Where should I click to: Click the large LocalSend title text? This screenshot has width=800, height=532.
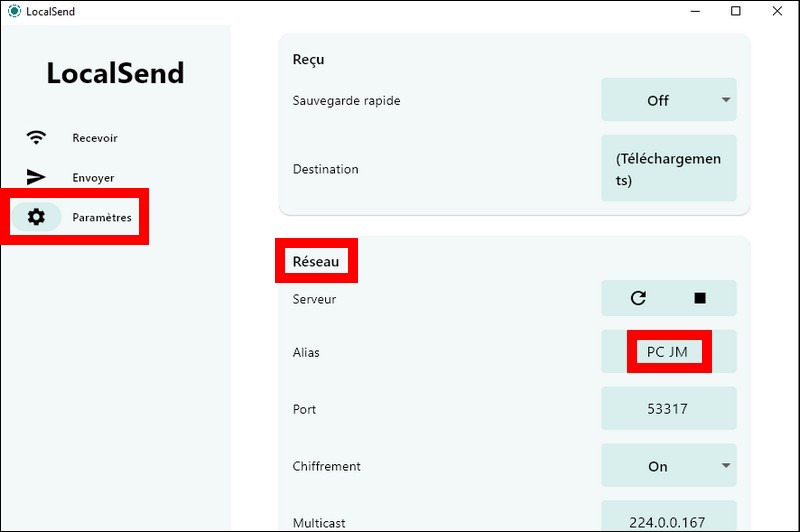tap(115, 73)
